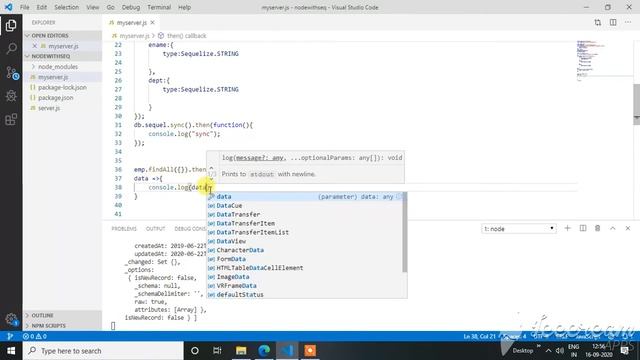Kill the terminal with trash icon
Viewport: 640px width, 360px height.
click(x=598, y=229)
